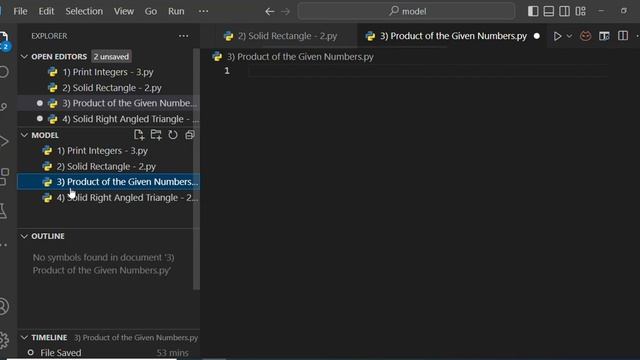This screenshot has height=360, width=640.
Task: Click the Copilot cat-face icon in editor toolbar
Action: pos(586,36)
